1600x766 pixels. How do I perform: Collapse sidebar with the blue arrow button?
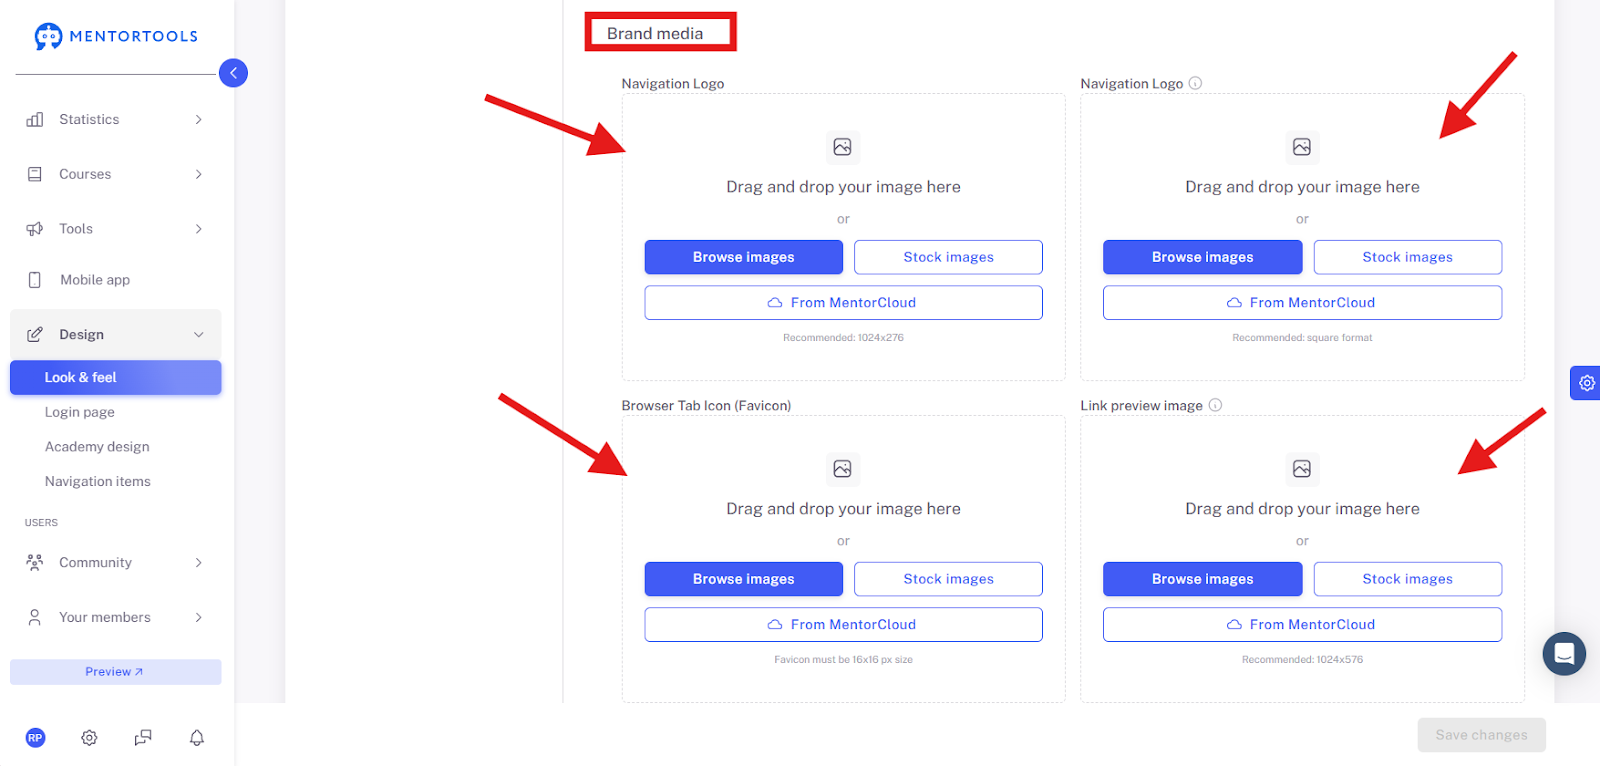click(233, 73)
